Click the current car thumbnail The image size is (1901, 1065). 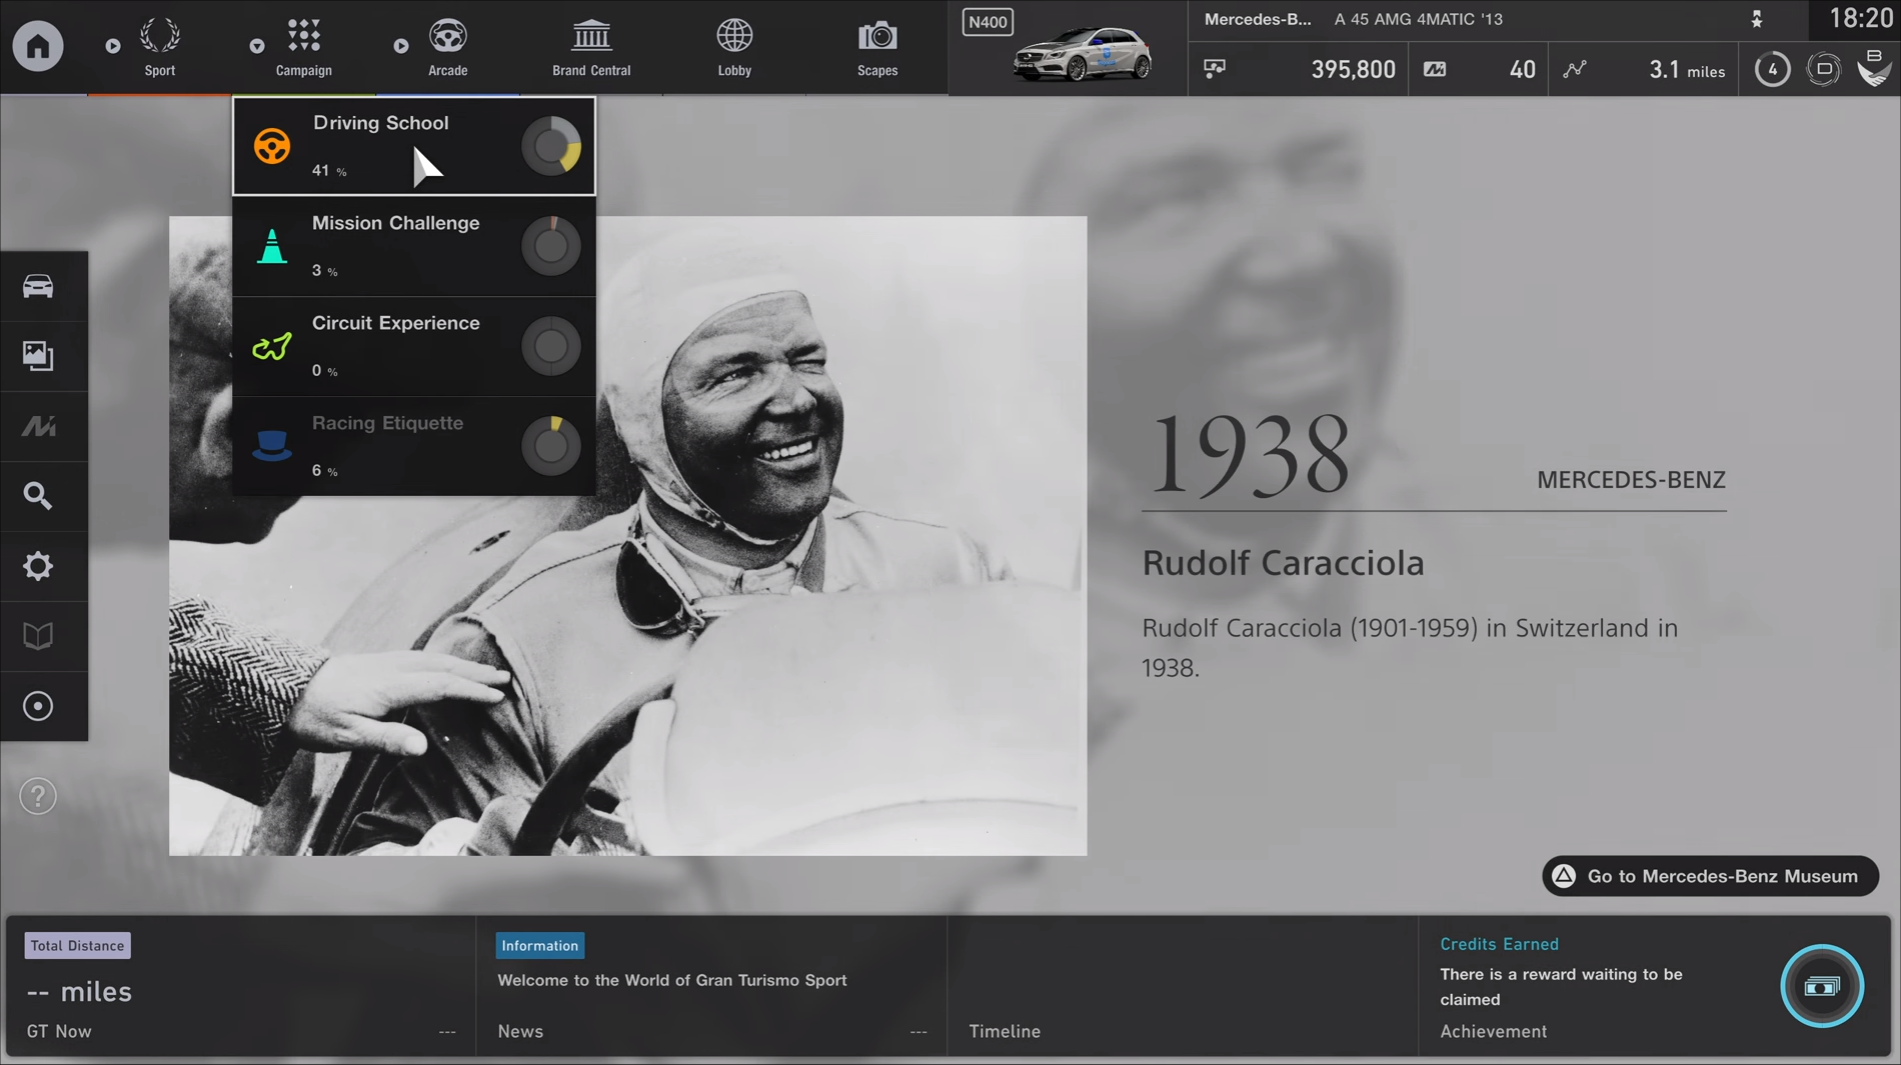coord(1082,55)
